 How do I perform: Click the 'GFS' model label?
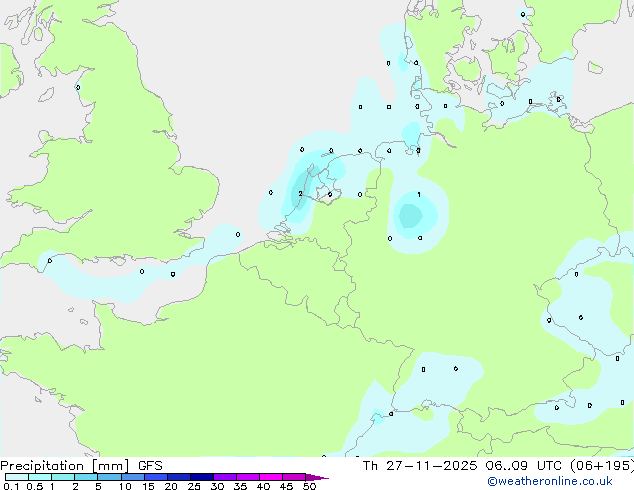point(150,466)
